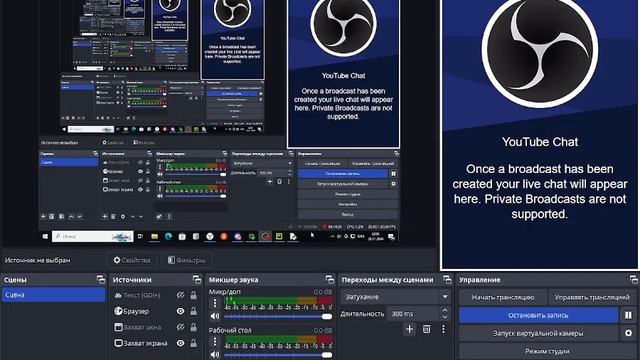Start Запуск виртуальной камеры

click(x=538, y=333)
